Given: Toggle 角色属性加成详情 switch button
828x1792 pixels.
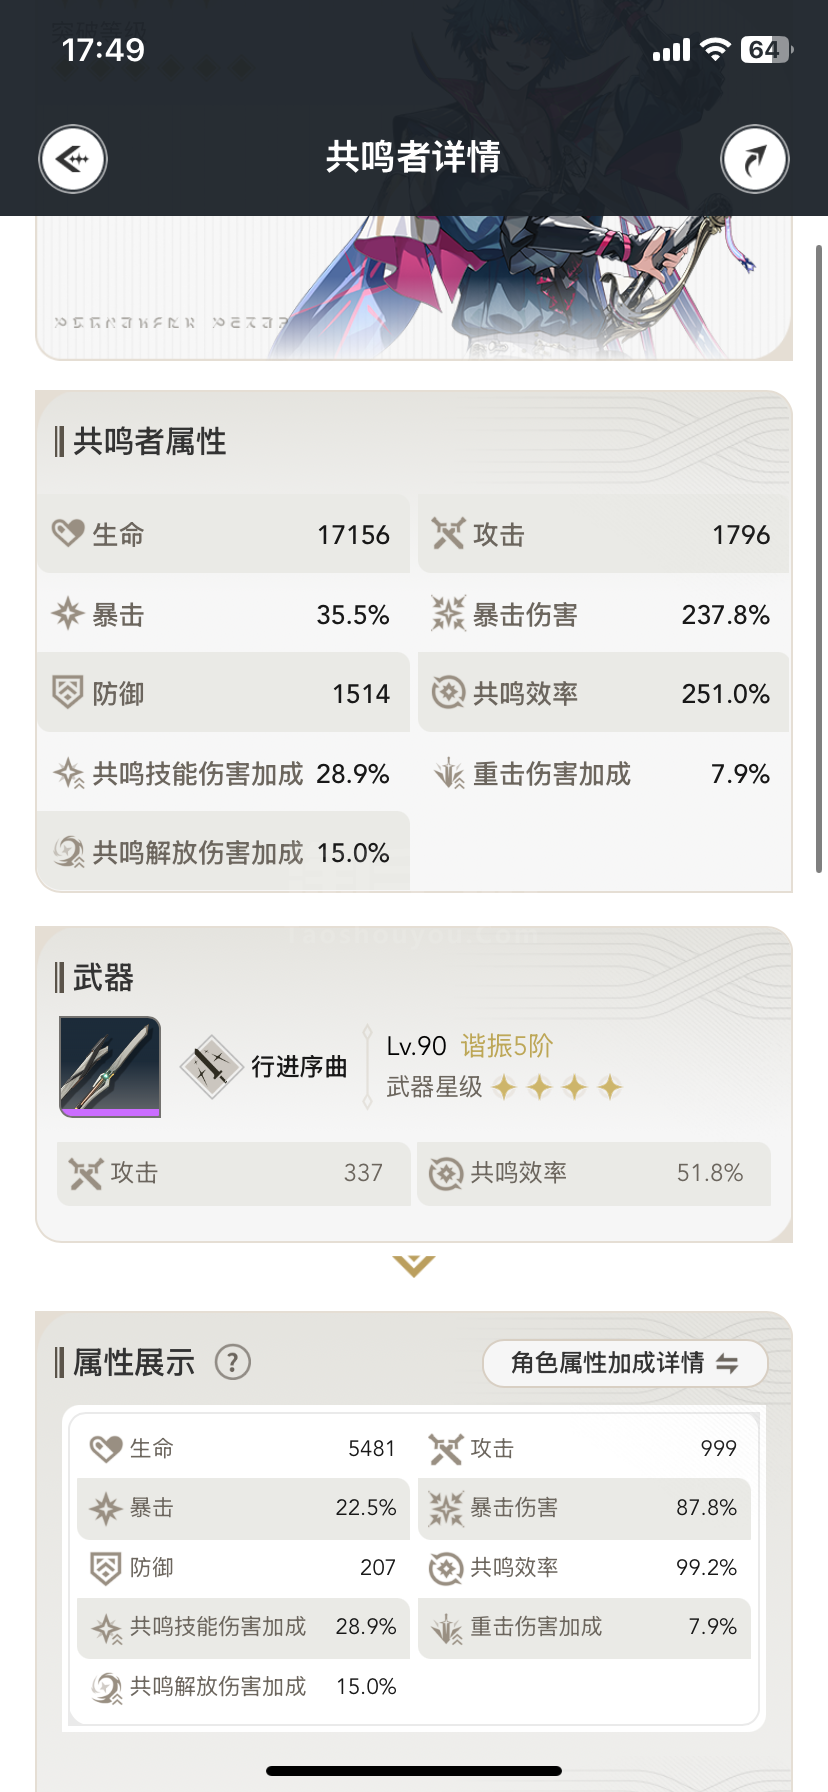Looking at the screenshot, I should pyautogui.click(x=625, y=1363).
